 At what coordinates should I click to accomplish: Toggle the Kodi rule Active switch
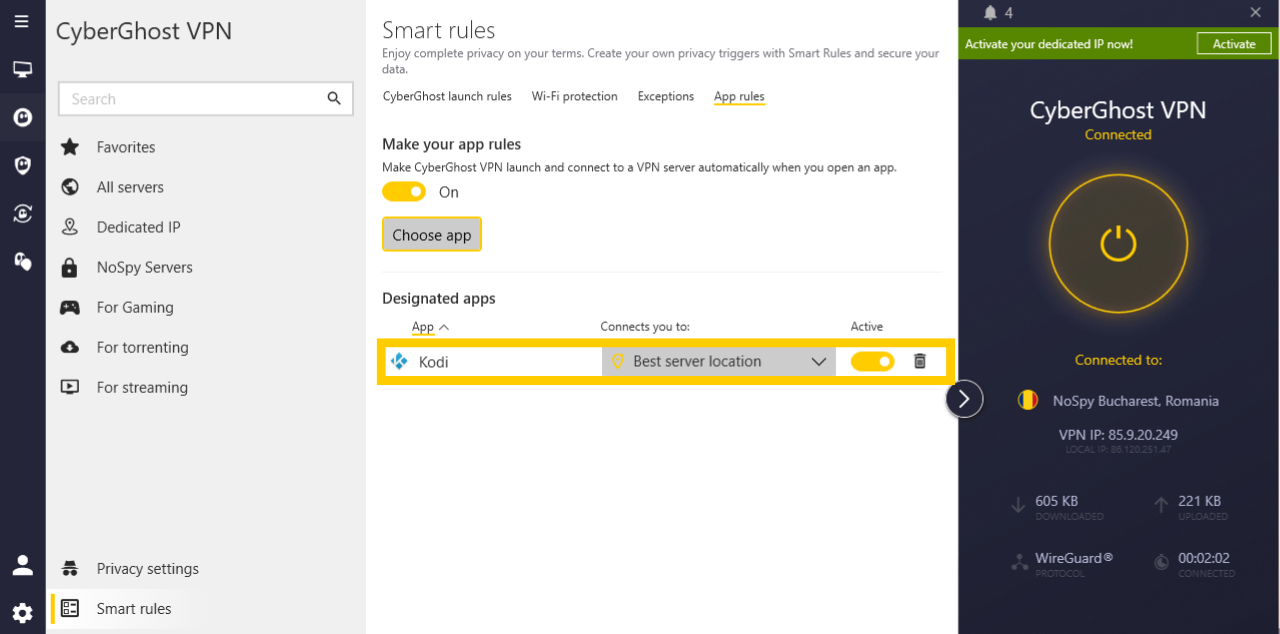point(872,361)
